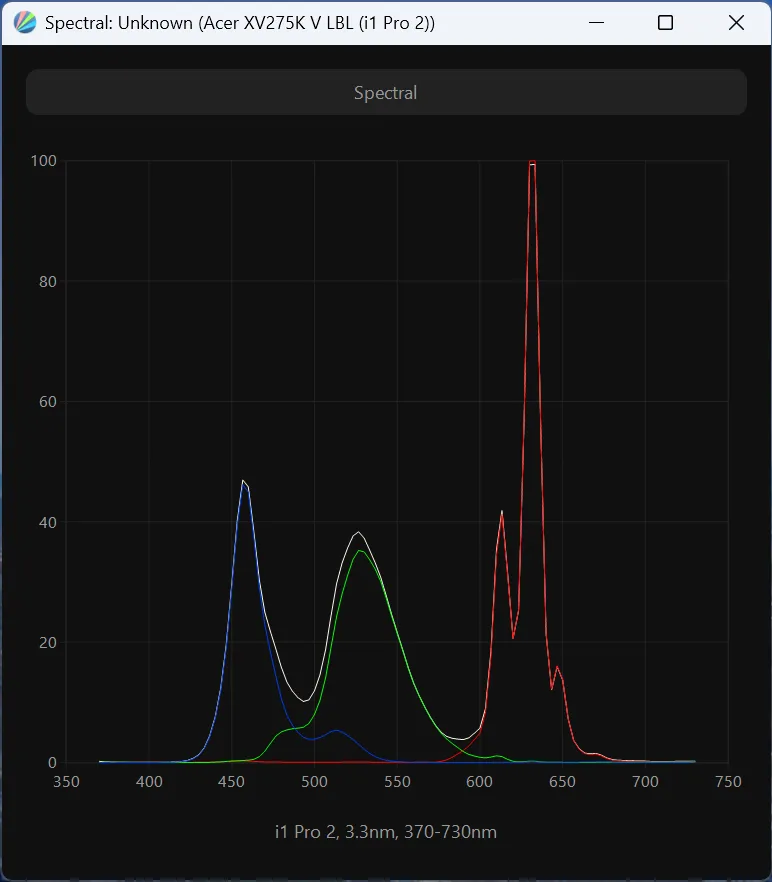Click the tallest red peak reaching 100
Screen dimensions: 772x882
[x=532, y=163]
